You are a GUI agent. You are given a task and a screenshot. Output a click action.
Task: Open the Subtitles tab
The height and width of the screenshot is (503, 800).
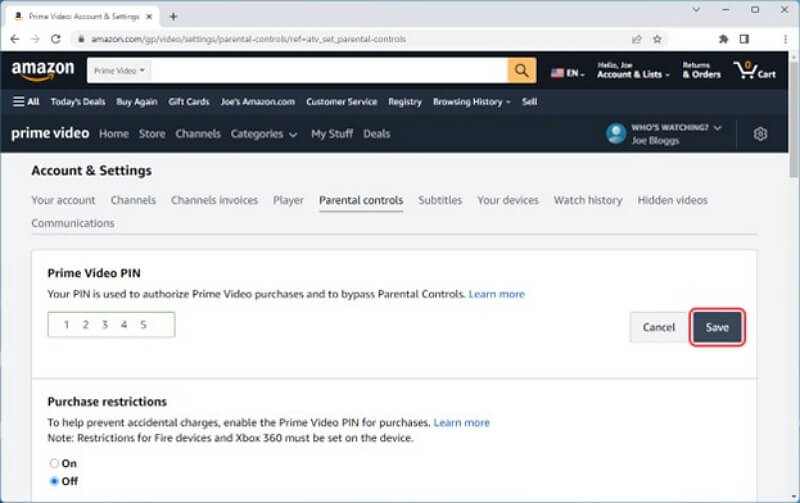tap(440, 200)
